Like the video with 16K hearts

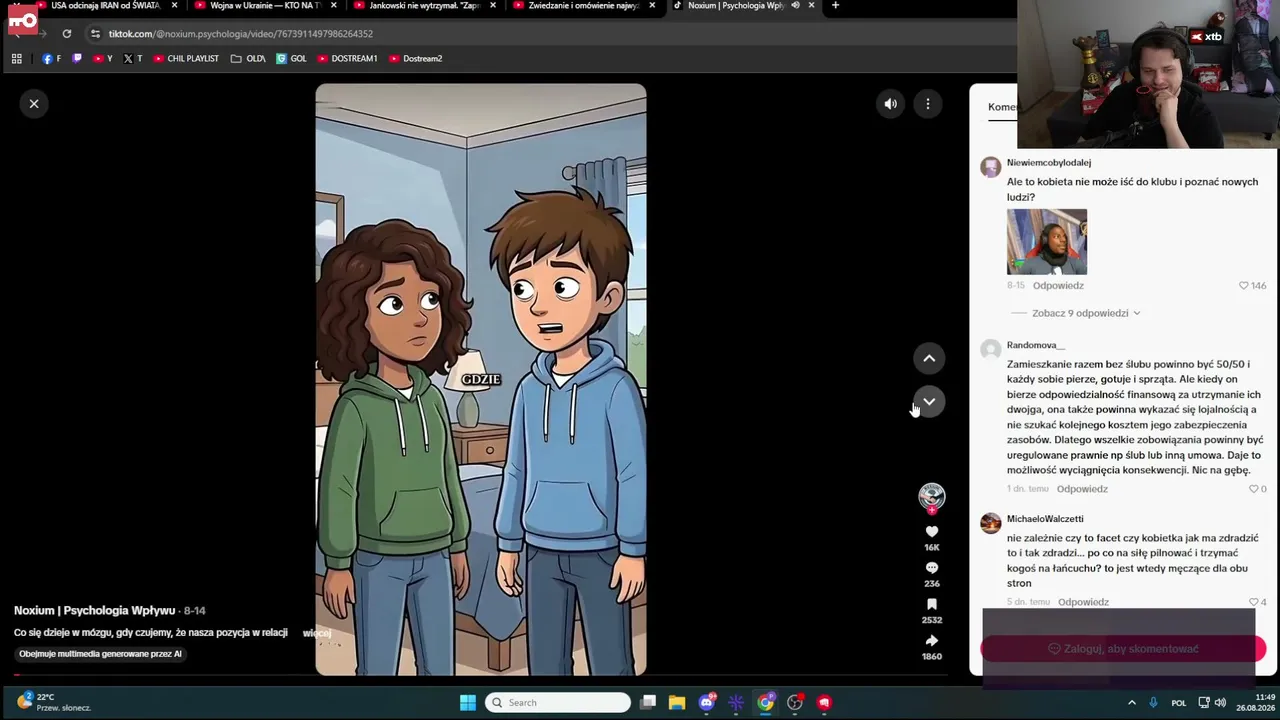[x=932, y=532]
